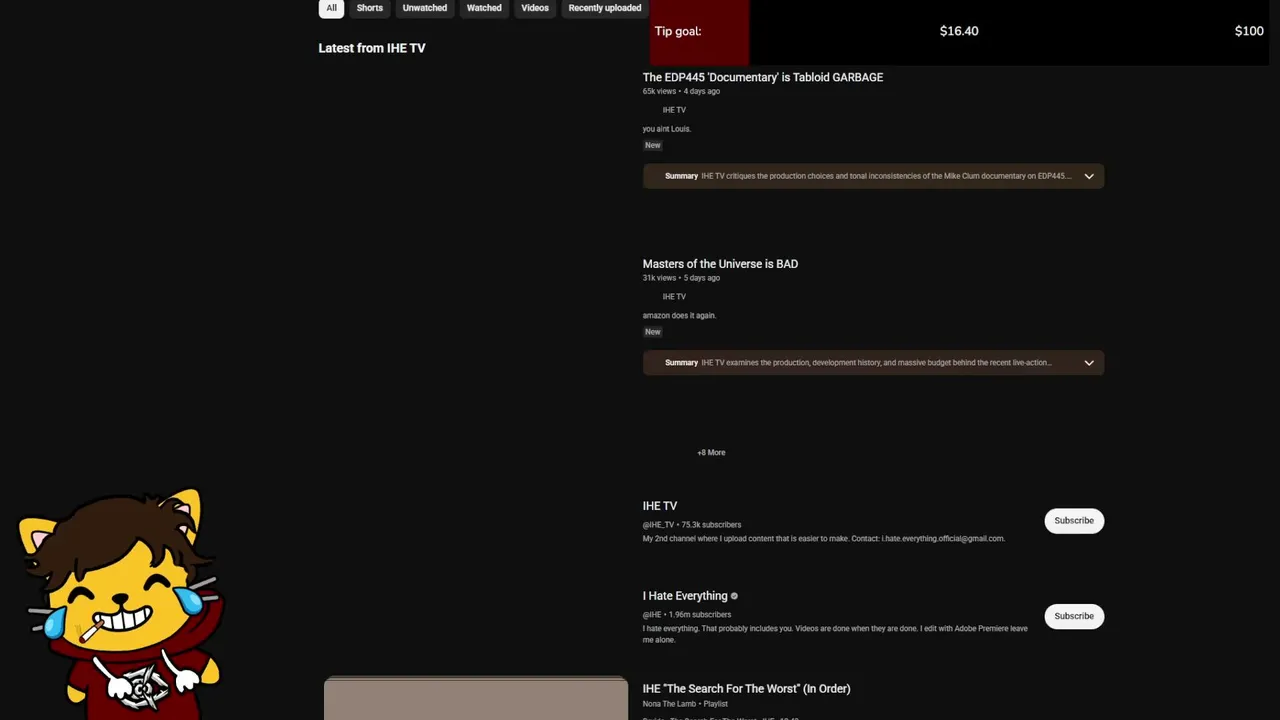The image size is (1280, 720).
Task: Click the "My 2nd channel" description text
Action: tap(823, 539)
